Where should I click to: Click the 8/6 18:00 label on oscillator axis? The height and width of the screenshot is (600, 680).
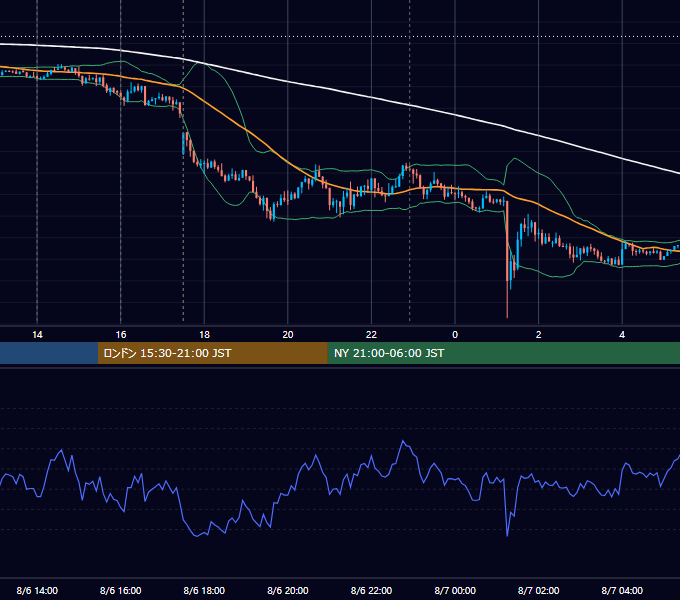click(204, 590)
